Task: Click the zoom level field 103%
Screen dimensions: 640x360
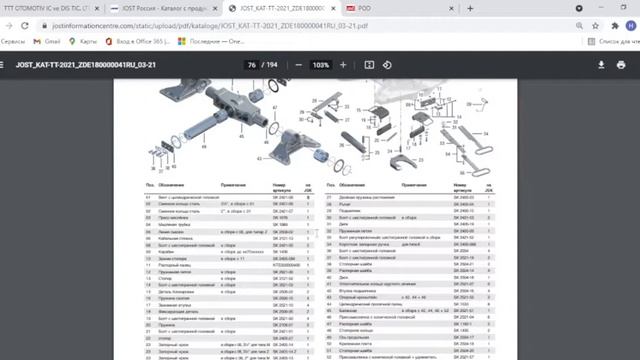Action: (x=321, y=65)
